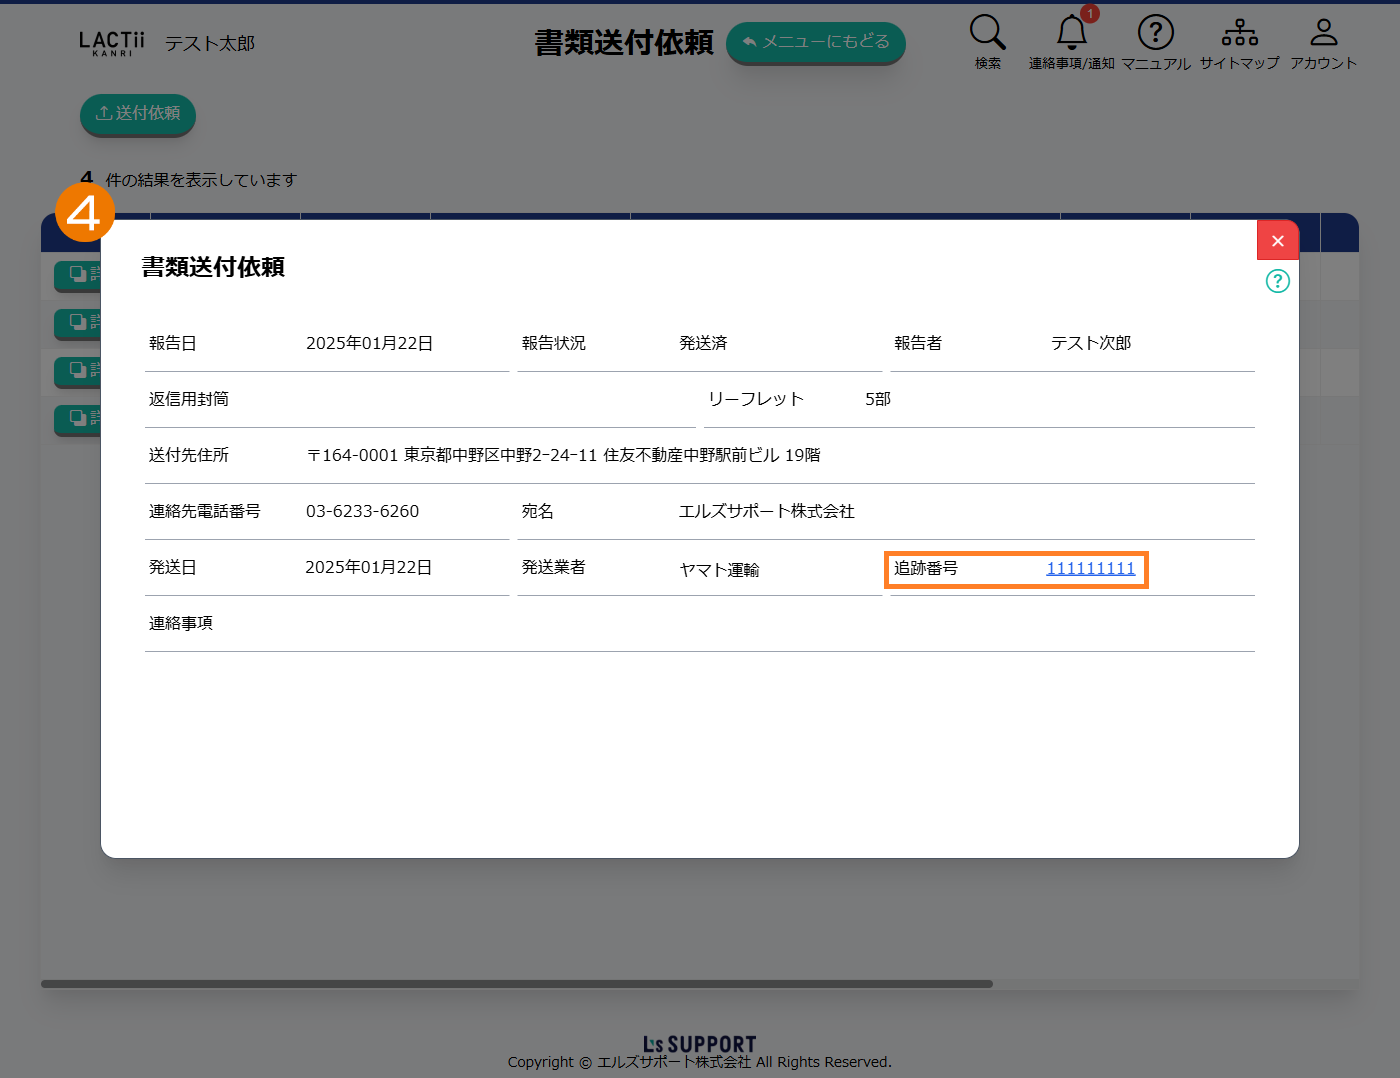Open the マニュアル question mark icon
Image resolution: width=1400 pixels, height=1078 pixels.
1155,33
